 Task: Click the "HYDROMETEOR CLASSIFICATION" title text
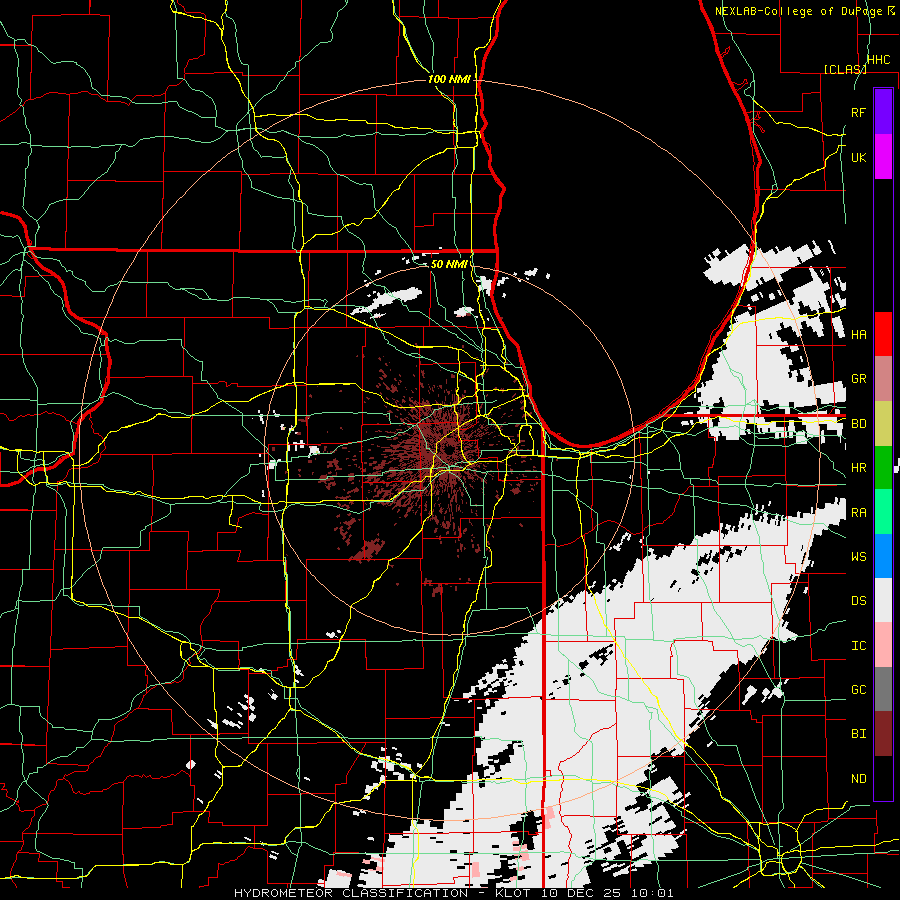pyautogui.click(x=351, y=893)
